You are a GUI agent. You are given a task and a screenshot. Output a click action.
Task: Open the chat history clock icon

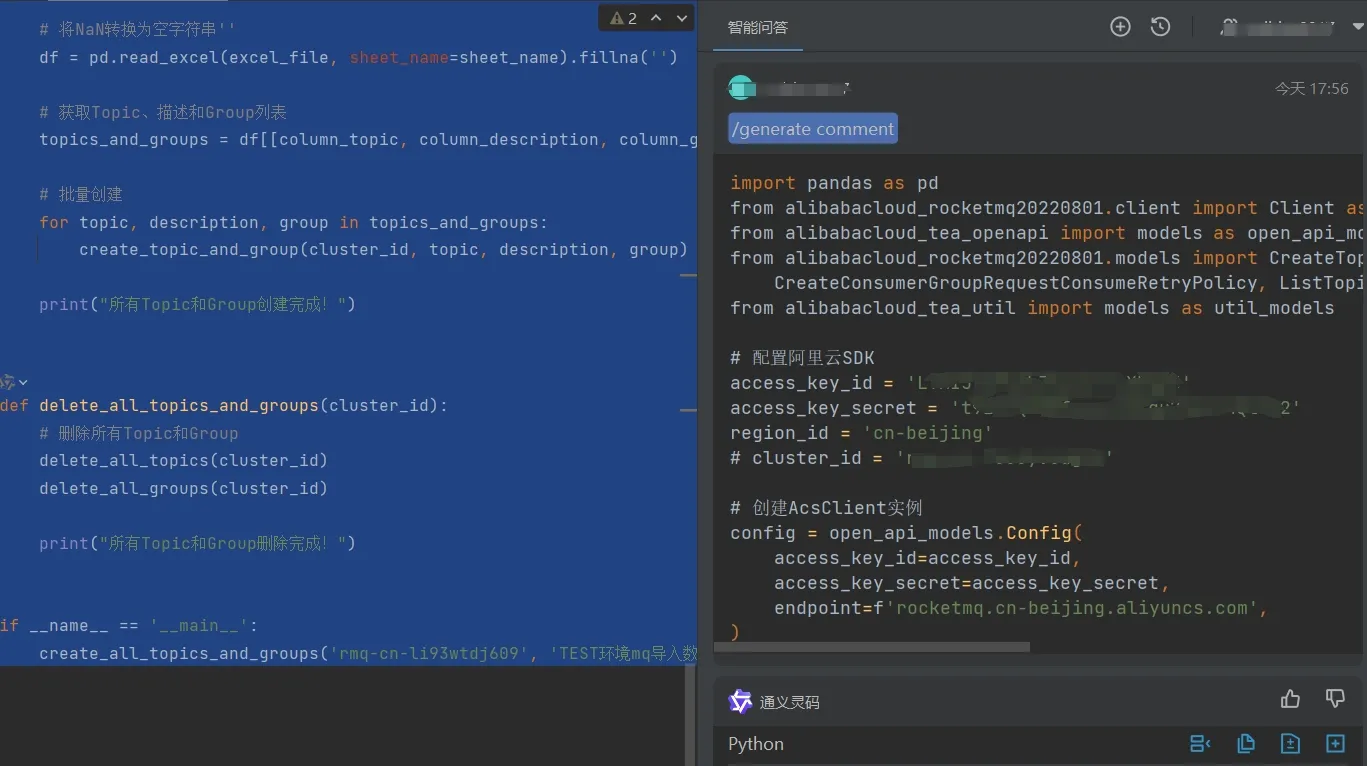tap(1160, 27)
